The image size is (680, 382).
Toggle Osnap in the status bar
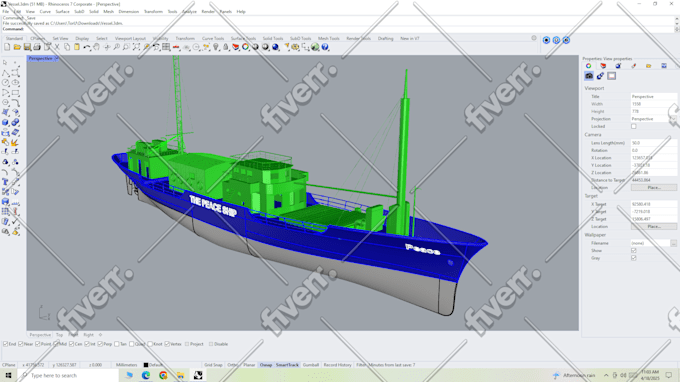(x=266, y=365)
